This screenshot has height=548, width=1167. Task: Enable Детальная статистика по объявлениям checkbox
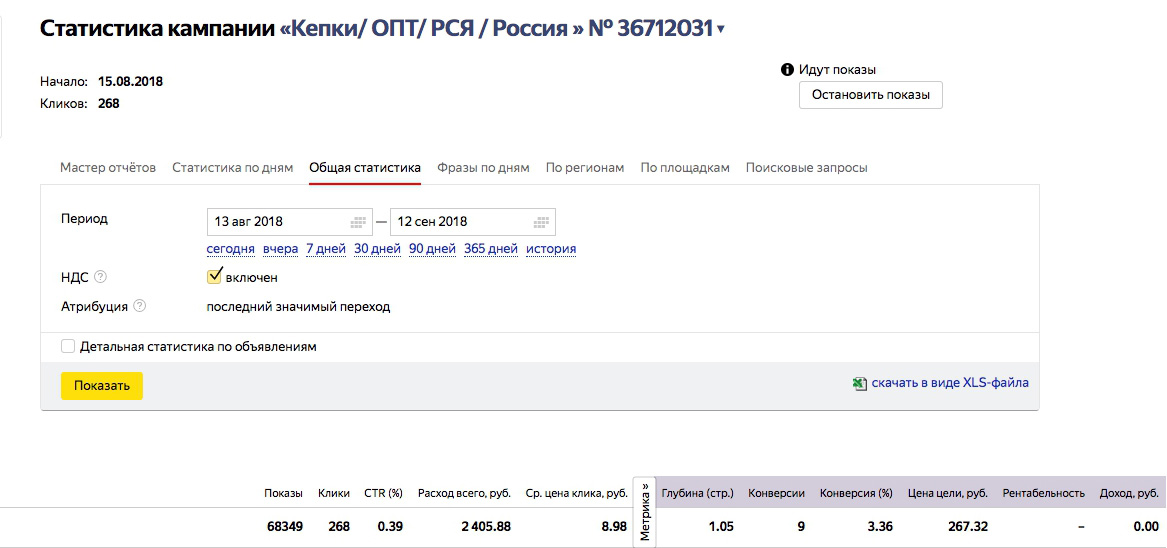68,346
